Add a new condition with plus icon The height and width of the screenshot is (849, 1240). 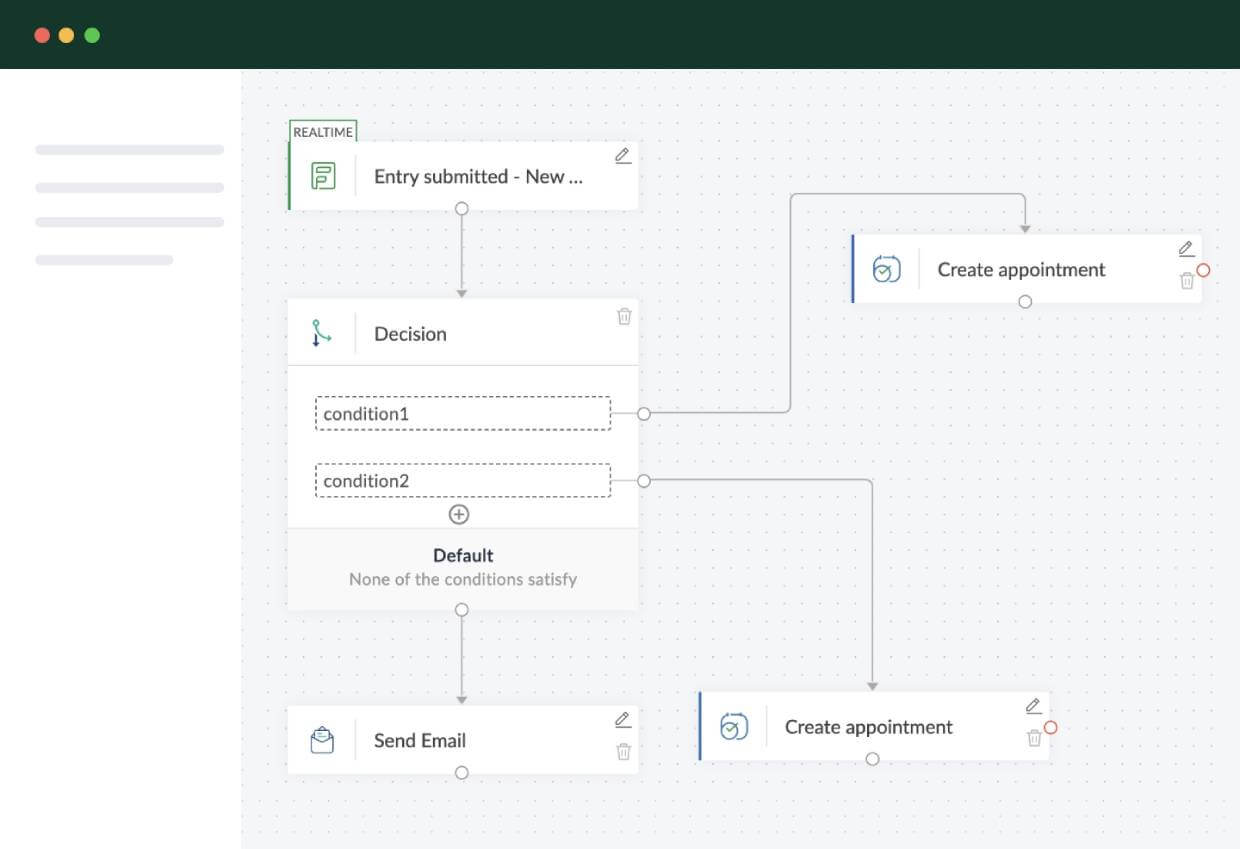coord(459,514)
